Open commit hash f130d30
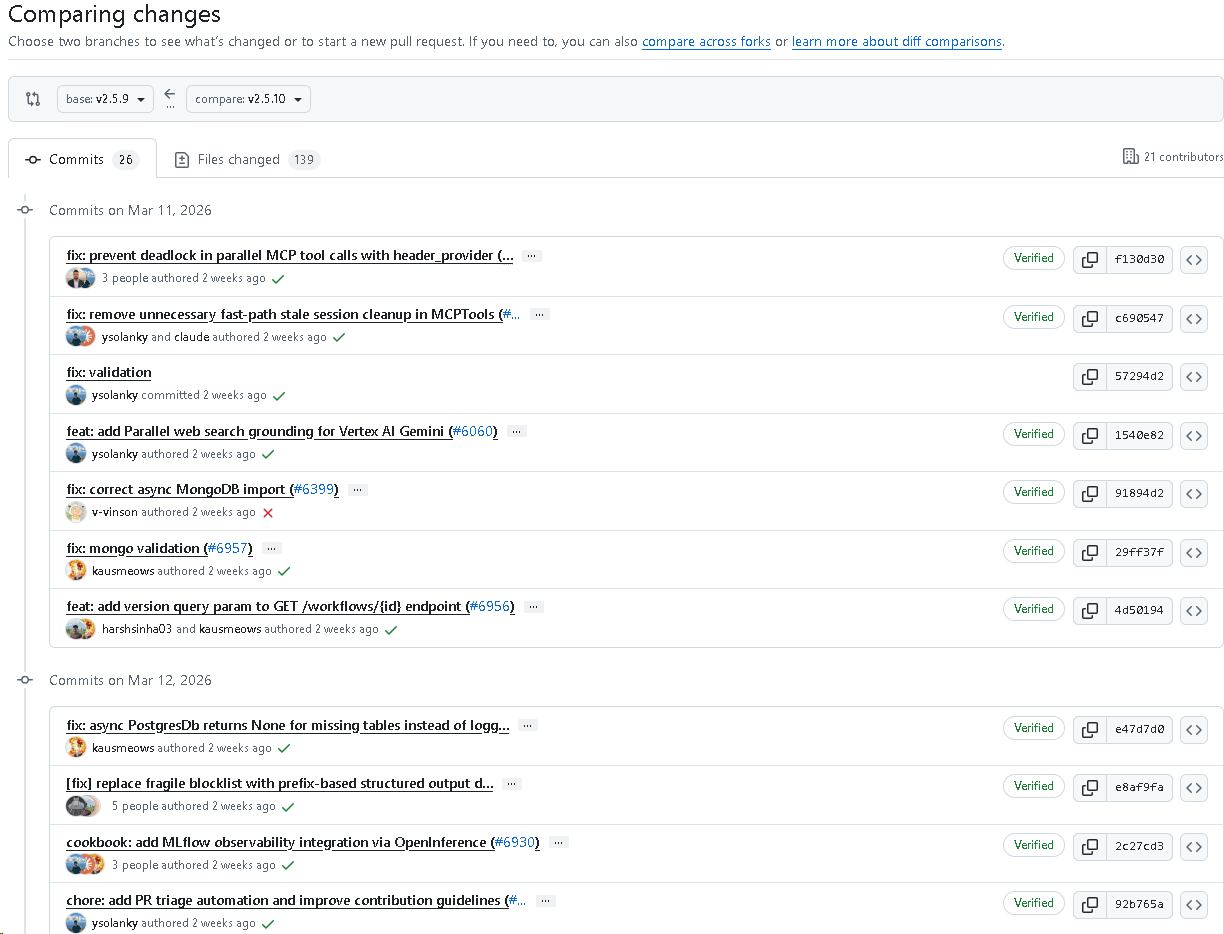Image resolution: width=1224 pixels, height=934 pixels. pyautogui.click(x=1139, y=260)
